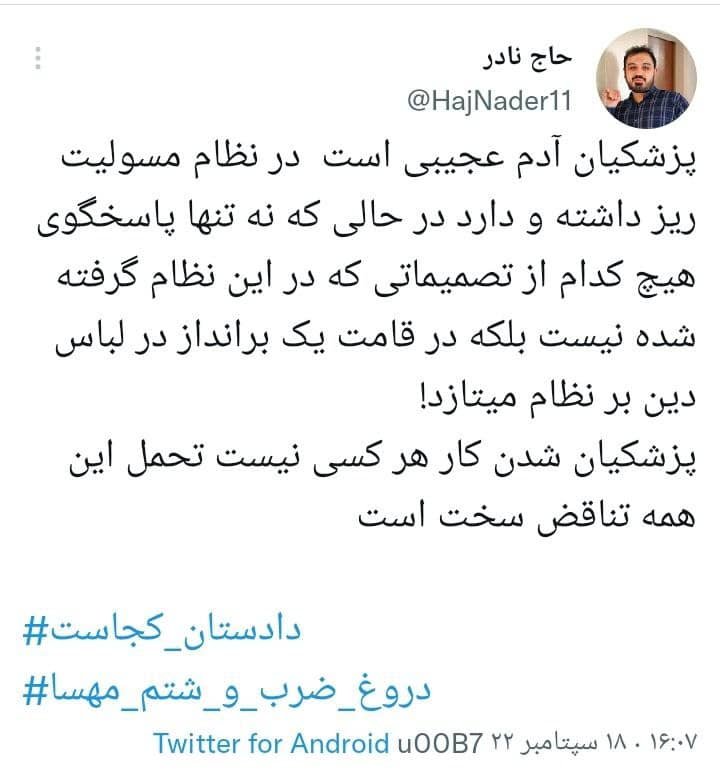This screenshot has width=720, height=774.
Task: Open the three-dot more options menu
Action: click(38, 58)
